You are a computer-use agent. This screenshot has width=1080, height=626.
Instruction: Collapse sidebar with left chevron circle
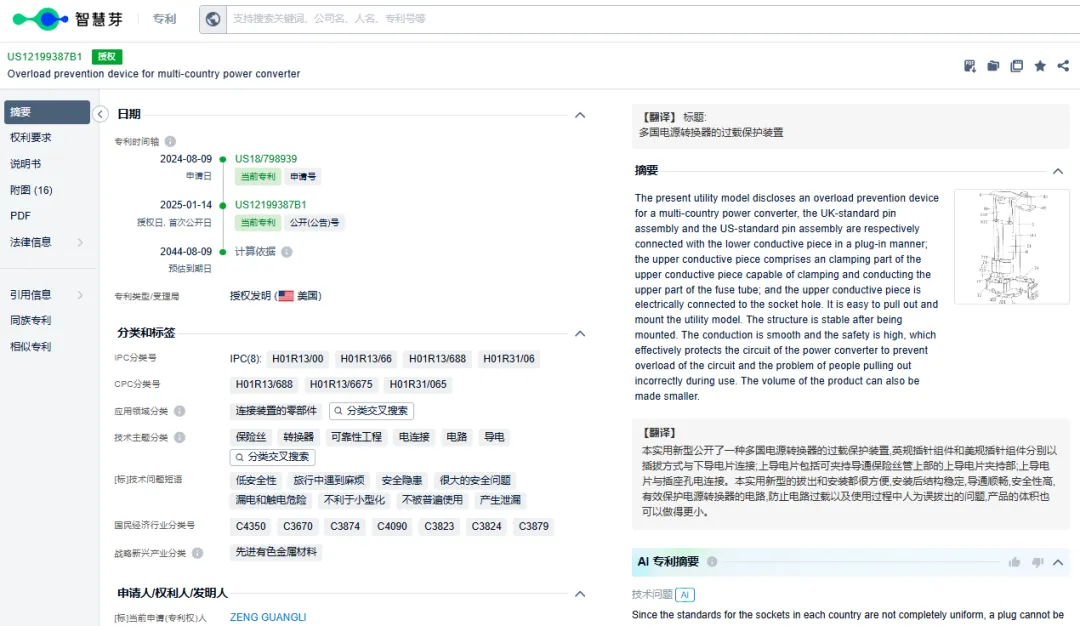101,114
